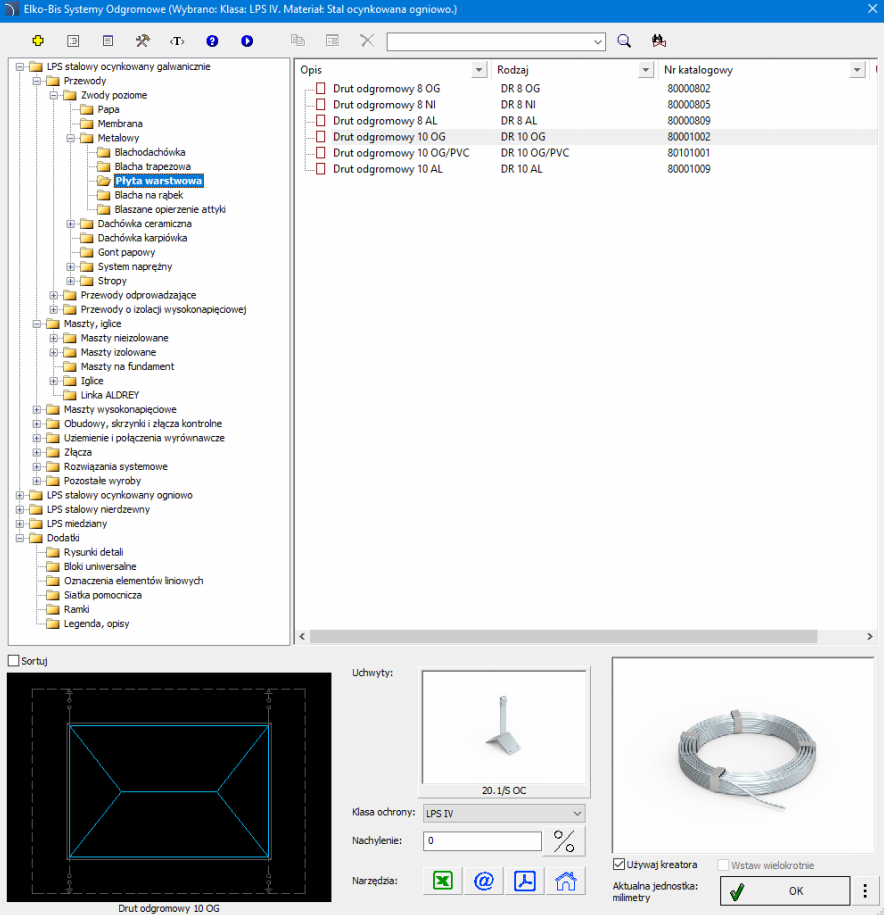The image size is (884, 915).
Task: Click the Nachylenie input field
Action: click(482, 841)
